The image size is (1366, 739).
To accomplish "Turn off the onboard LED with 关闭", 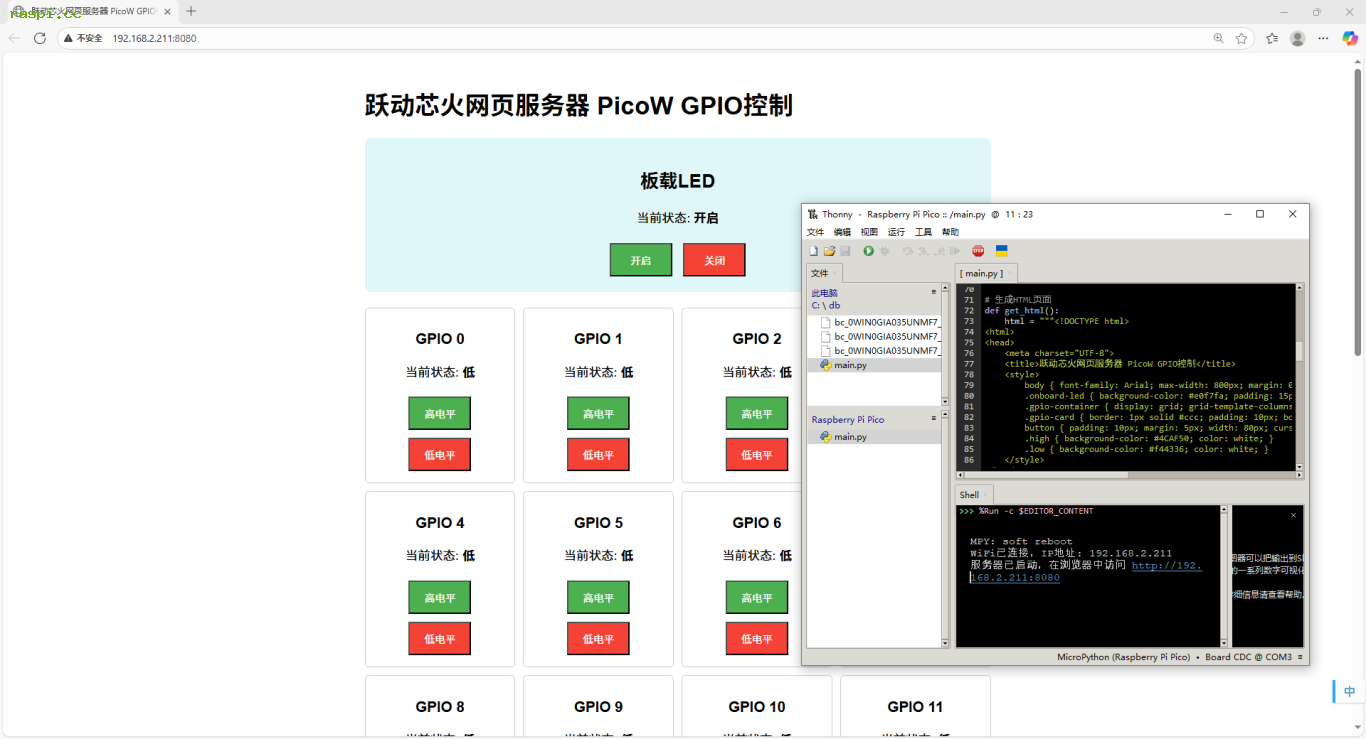I will [714, 260].
